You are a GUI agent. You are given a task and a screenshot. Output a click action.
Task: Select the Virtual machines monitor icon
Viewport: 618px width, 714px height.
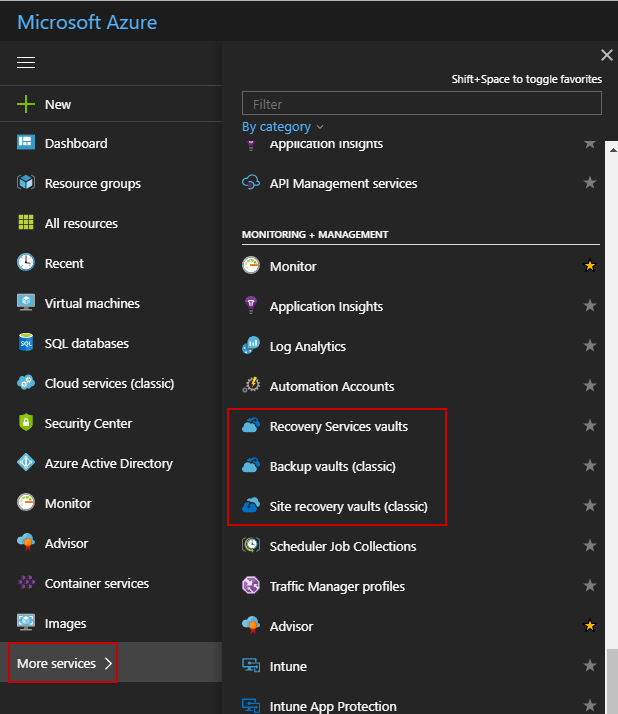tap(26, 303)
